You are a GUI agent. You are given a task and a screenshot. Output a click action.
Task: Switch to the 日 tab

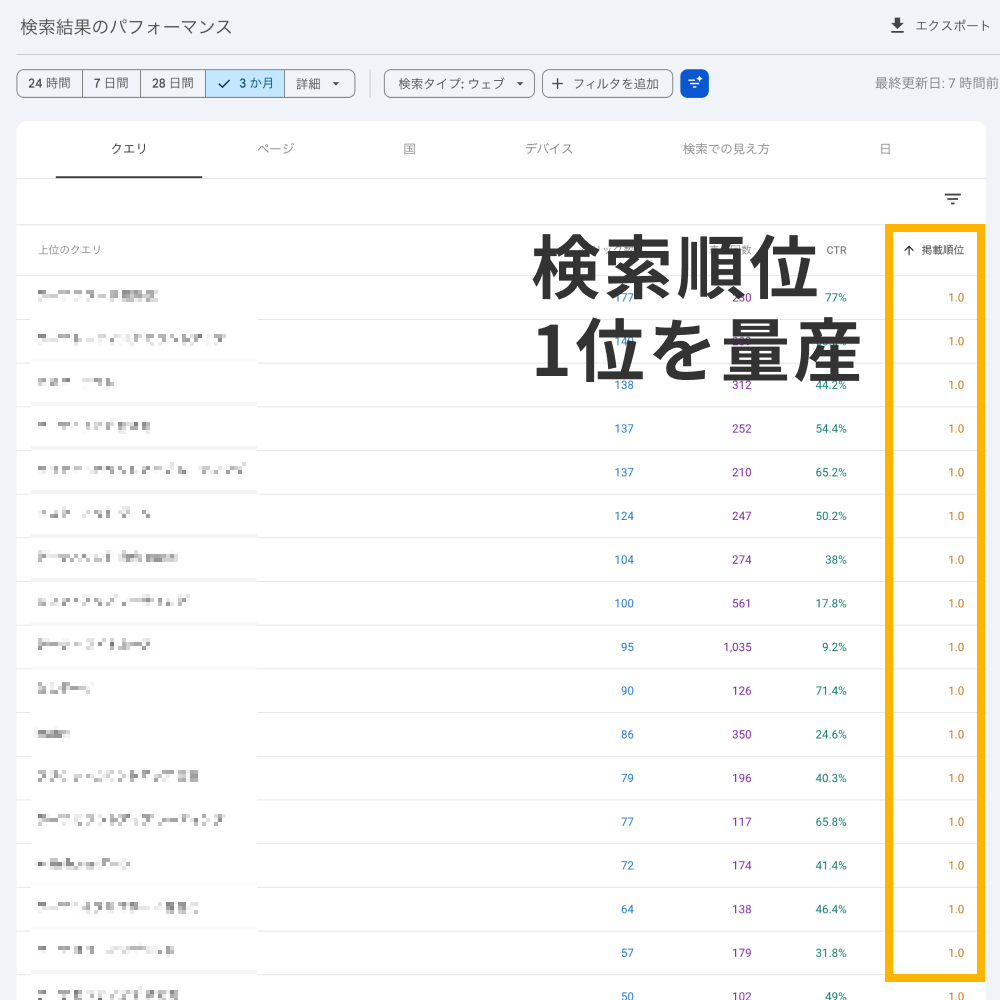pyautogui.click(x=885, y=149)
